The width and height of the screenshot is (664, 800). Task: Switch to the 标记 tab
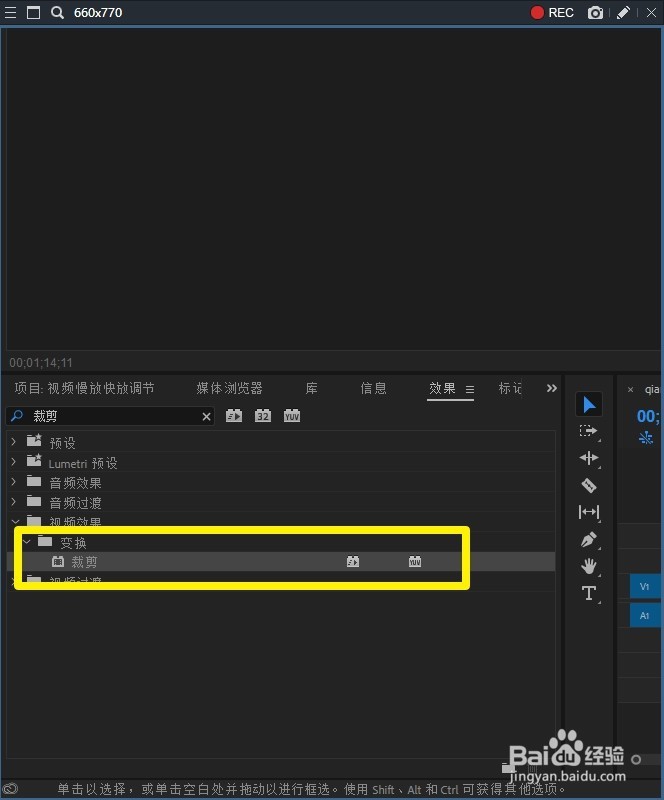click(510, 388)
